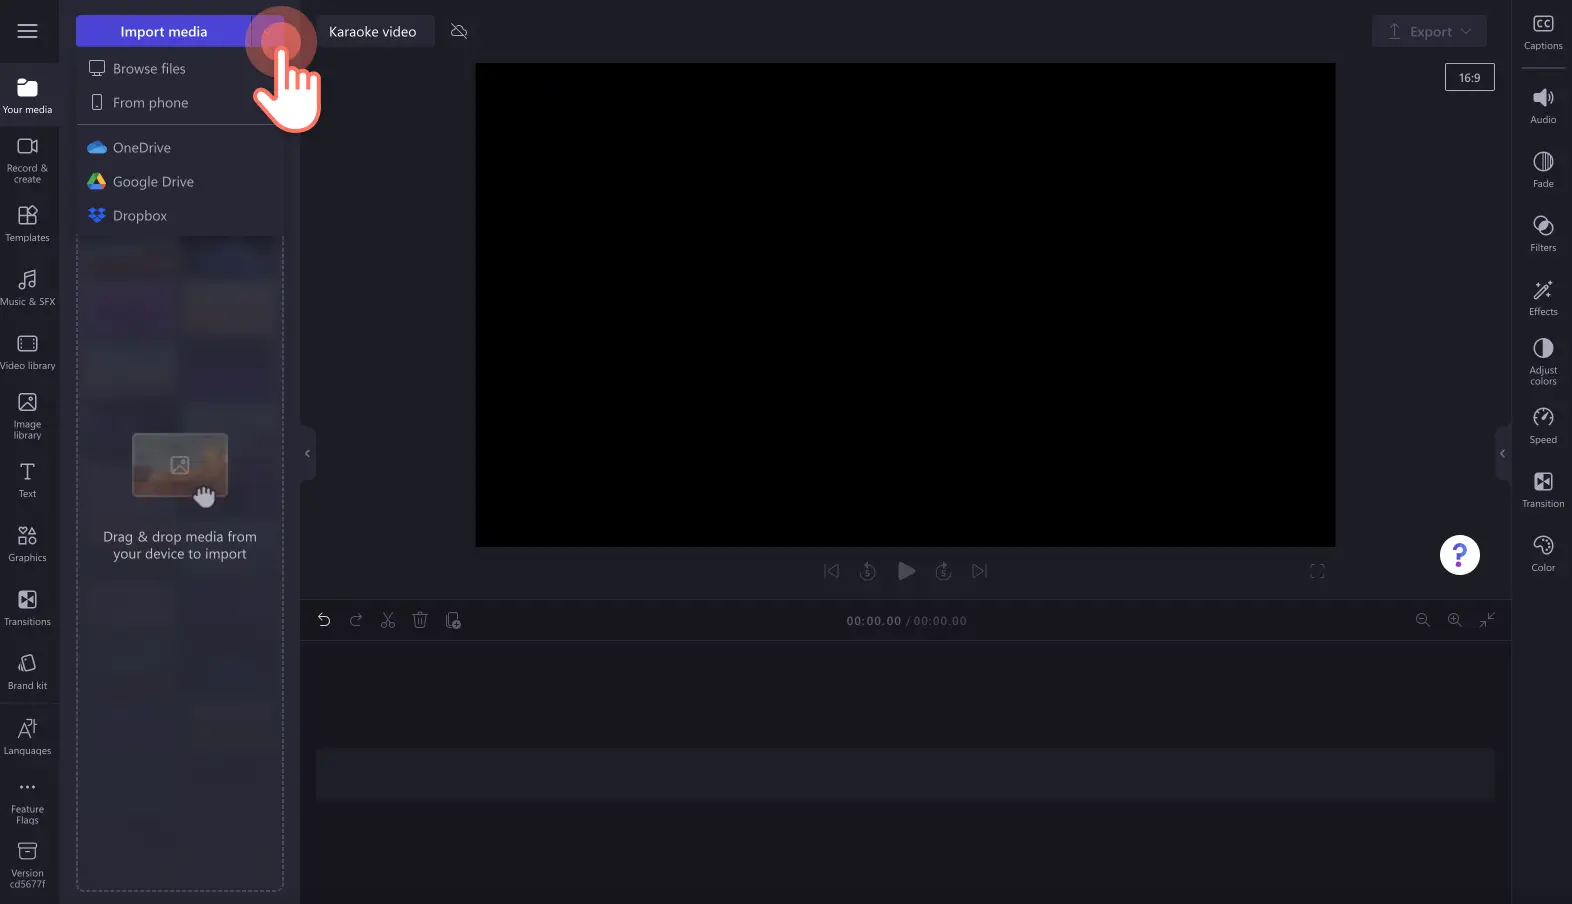Click the Import media button
The image size is (1572, 904).
click(163, 32)
